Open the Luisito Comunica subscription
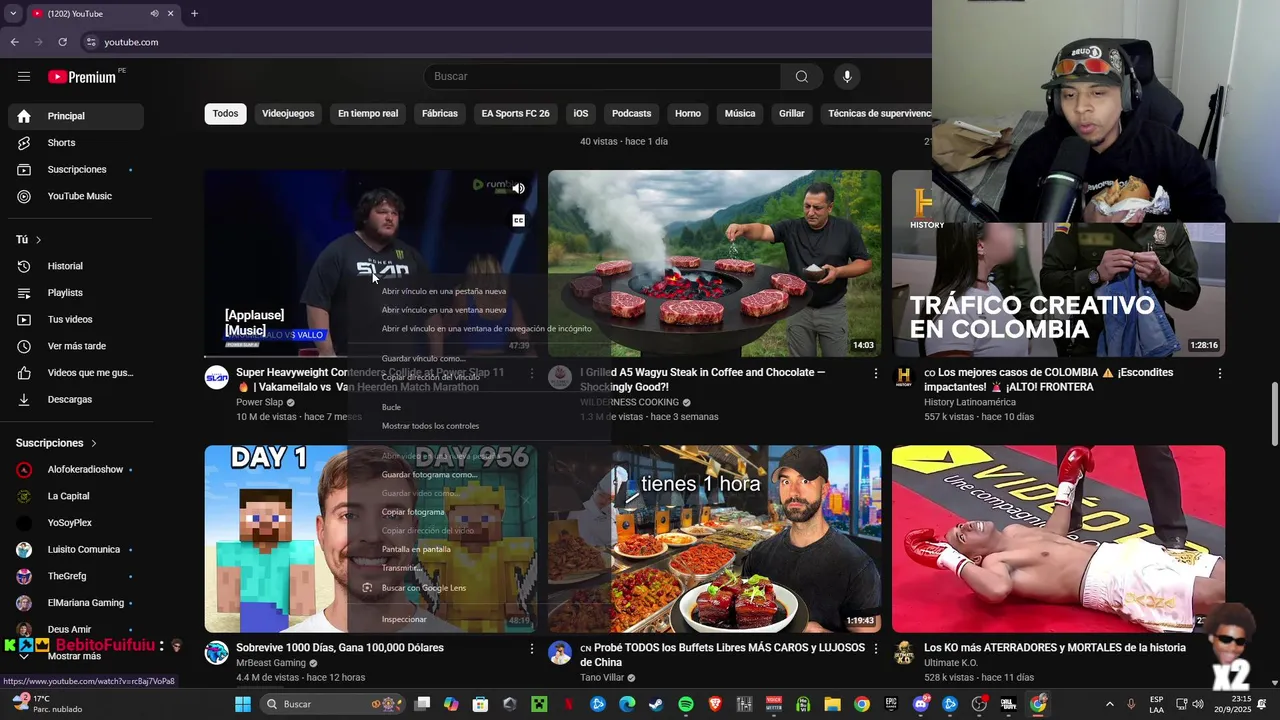 [76, 550]
